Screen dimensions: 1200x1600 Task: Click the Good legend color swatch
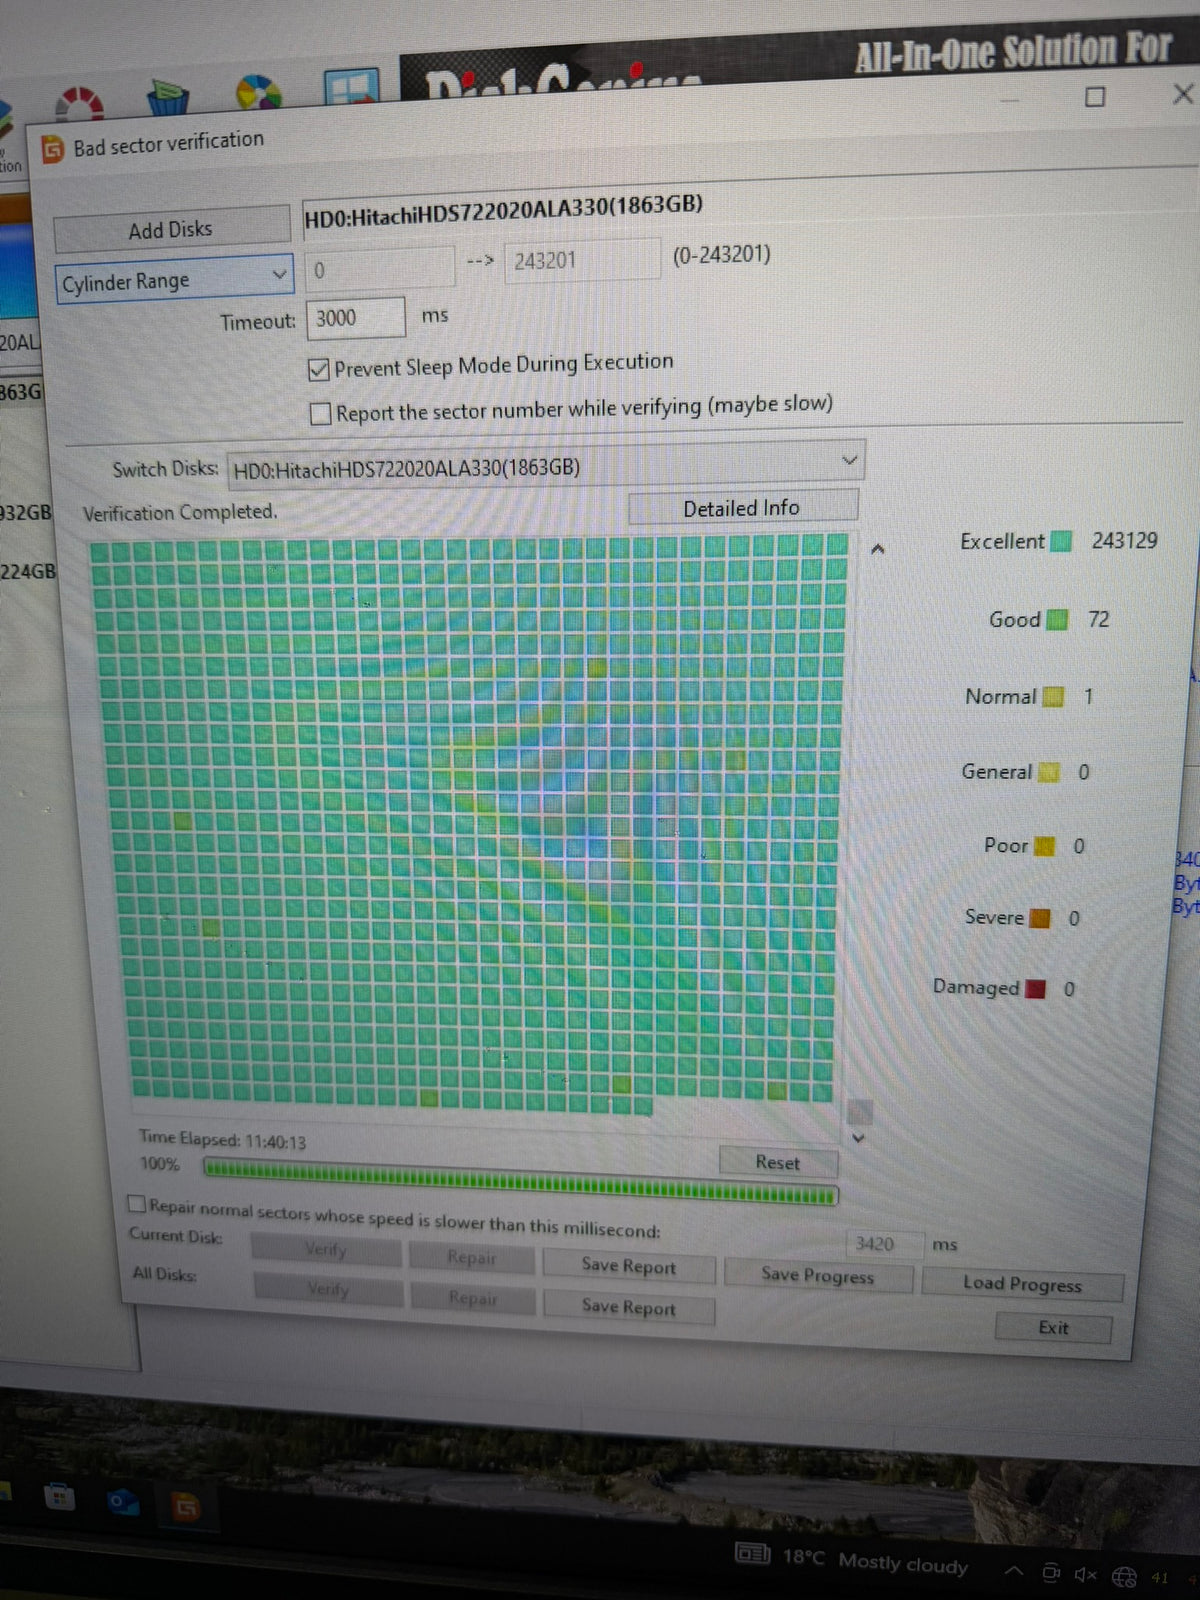click(1057, 620)
